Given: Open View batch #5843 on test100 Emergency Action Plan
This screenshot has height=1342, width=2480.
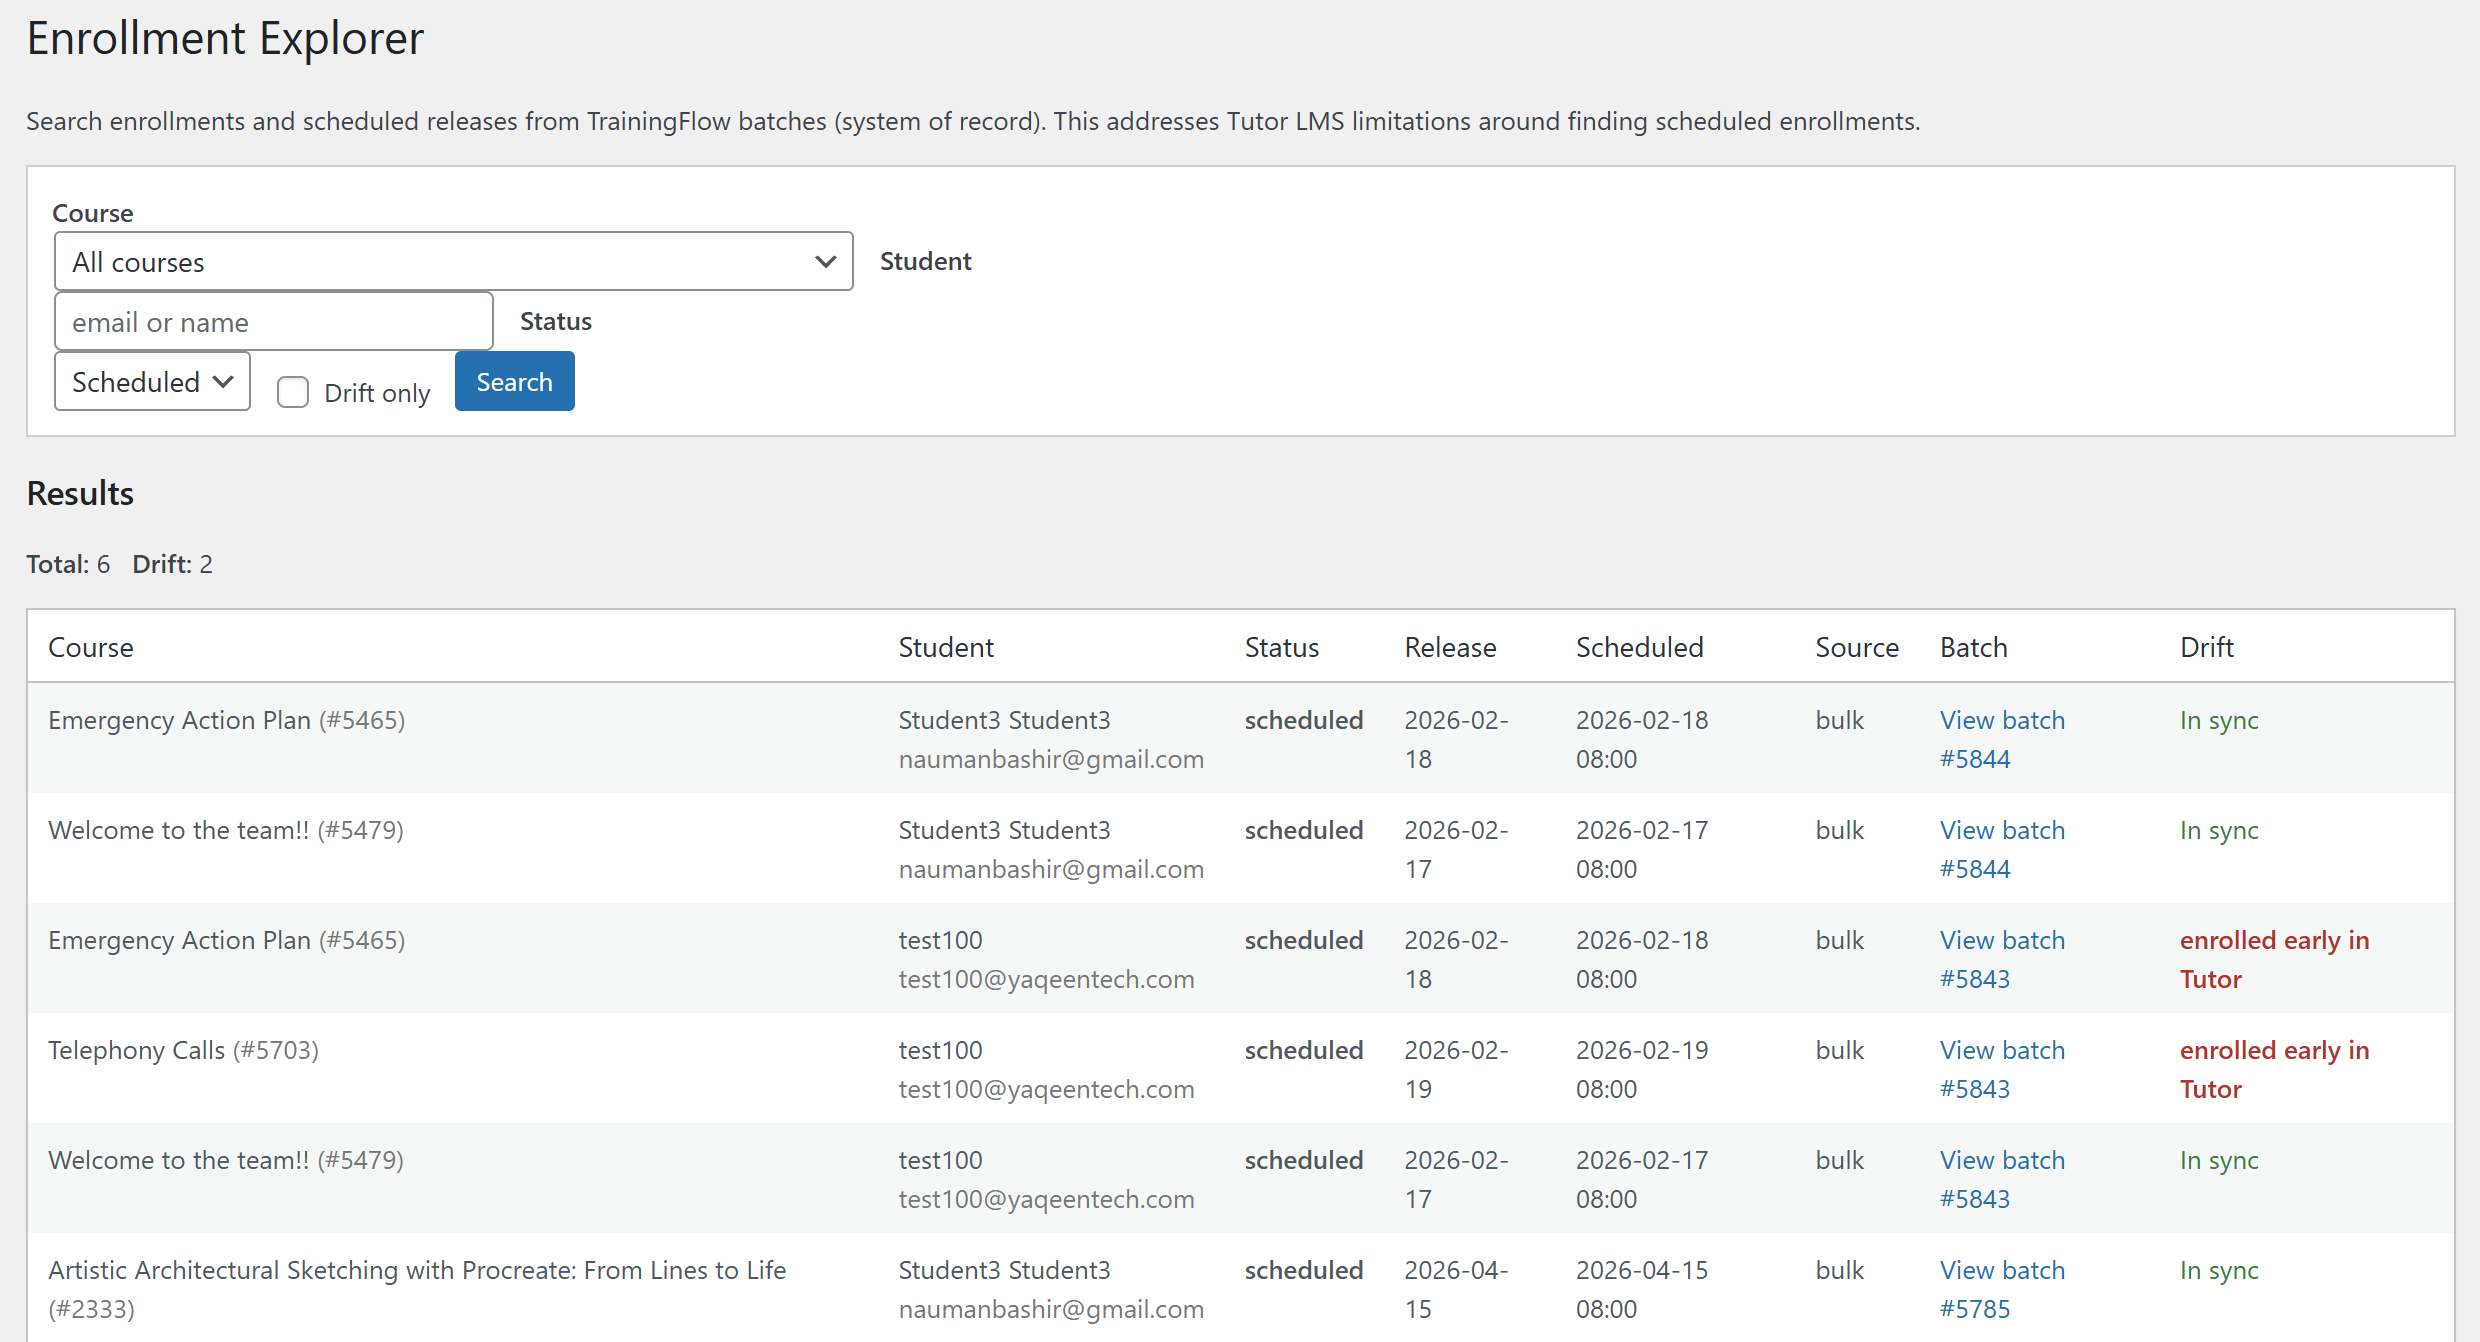Looking at the screenshot, I should tap(2001, 959).
